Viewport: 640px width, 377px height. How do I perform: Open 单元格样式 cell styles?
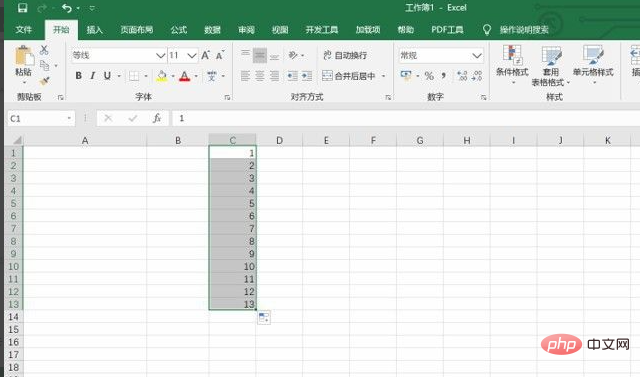(593, 65)
